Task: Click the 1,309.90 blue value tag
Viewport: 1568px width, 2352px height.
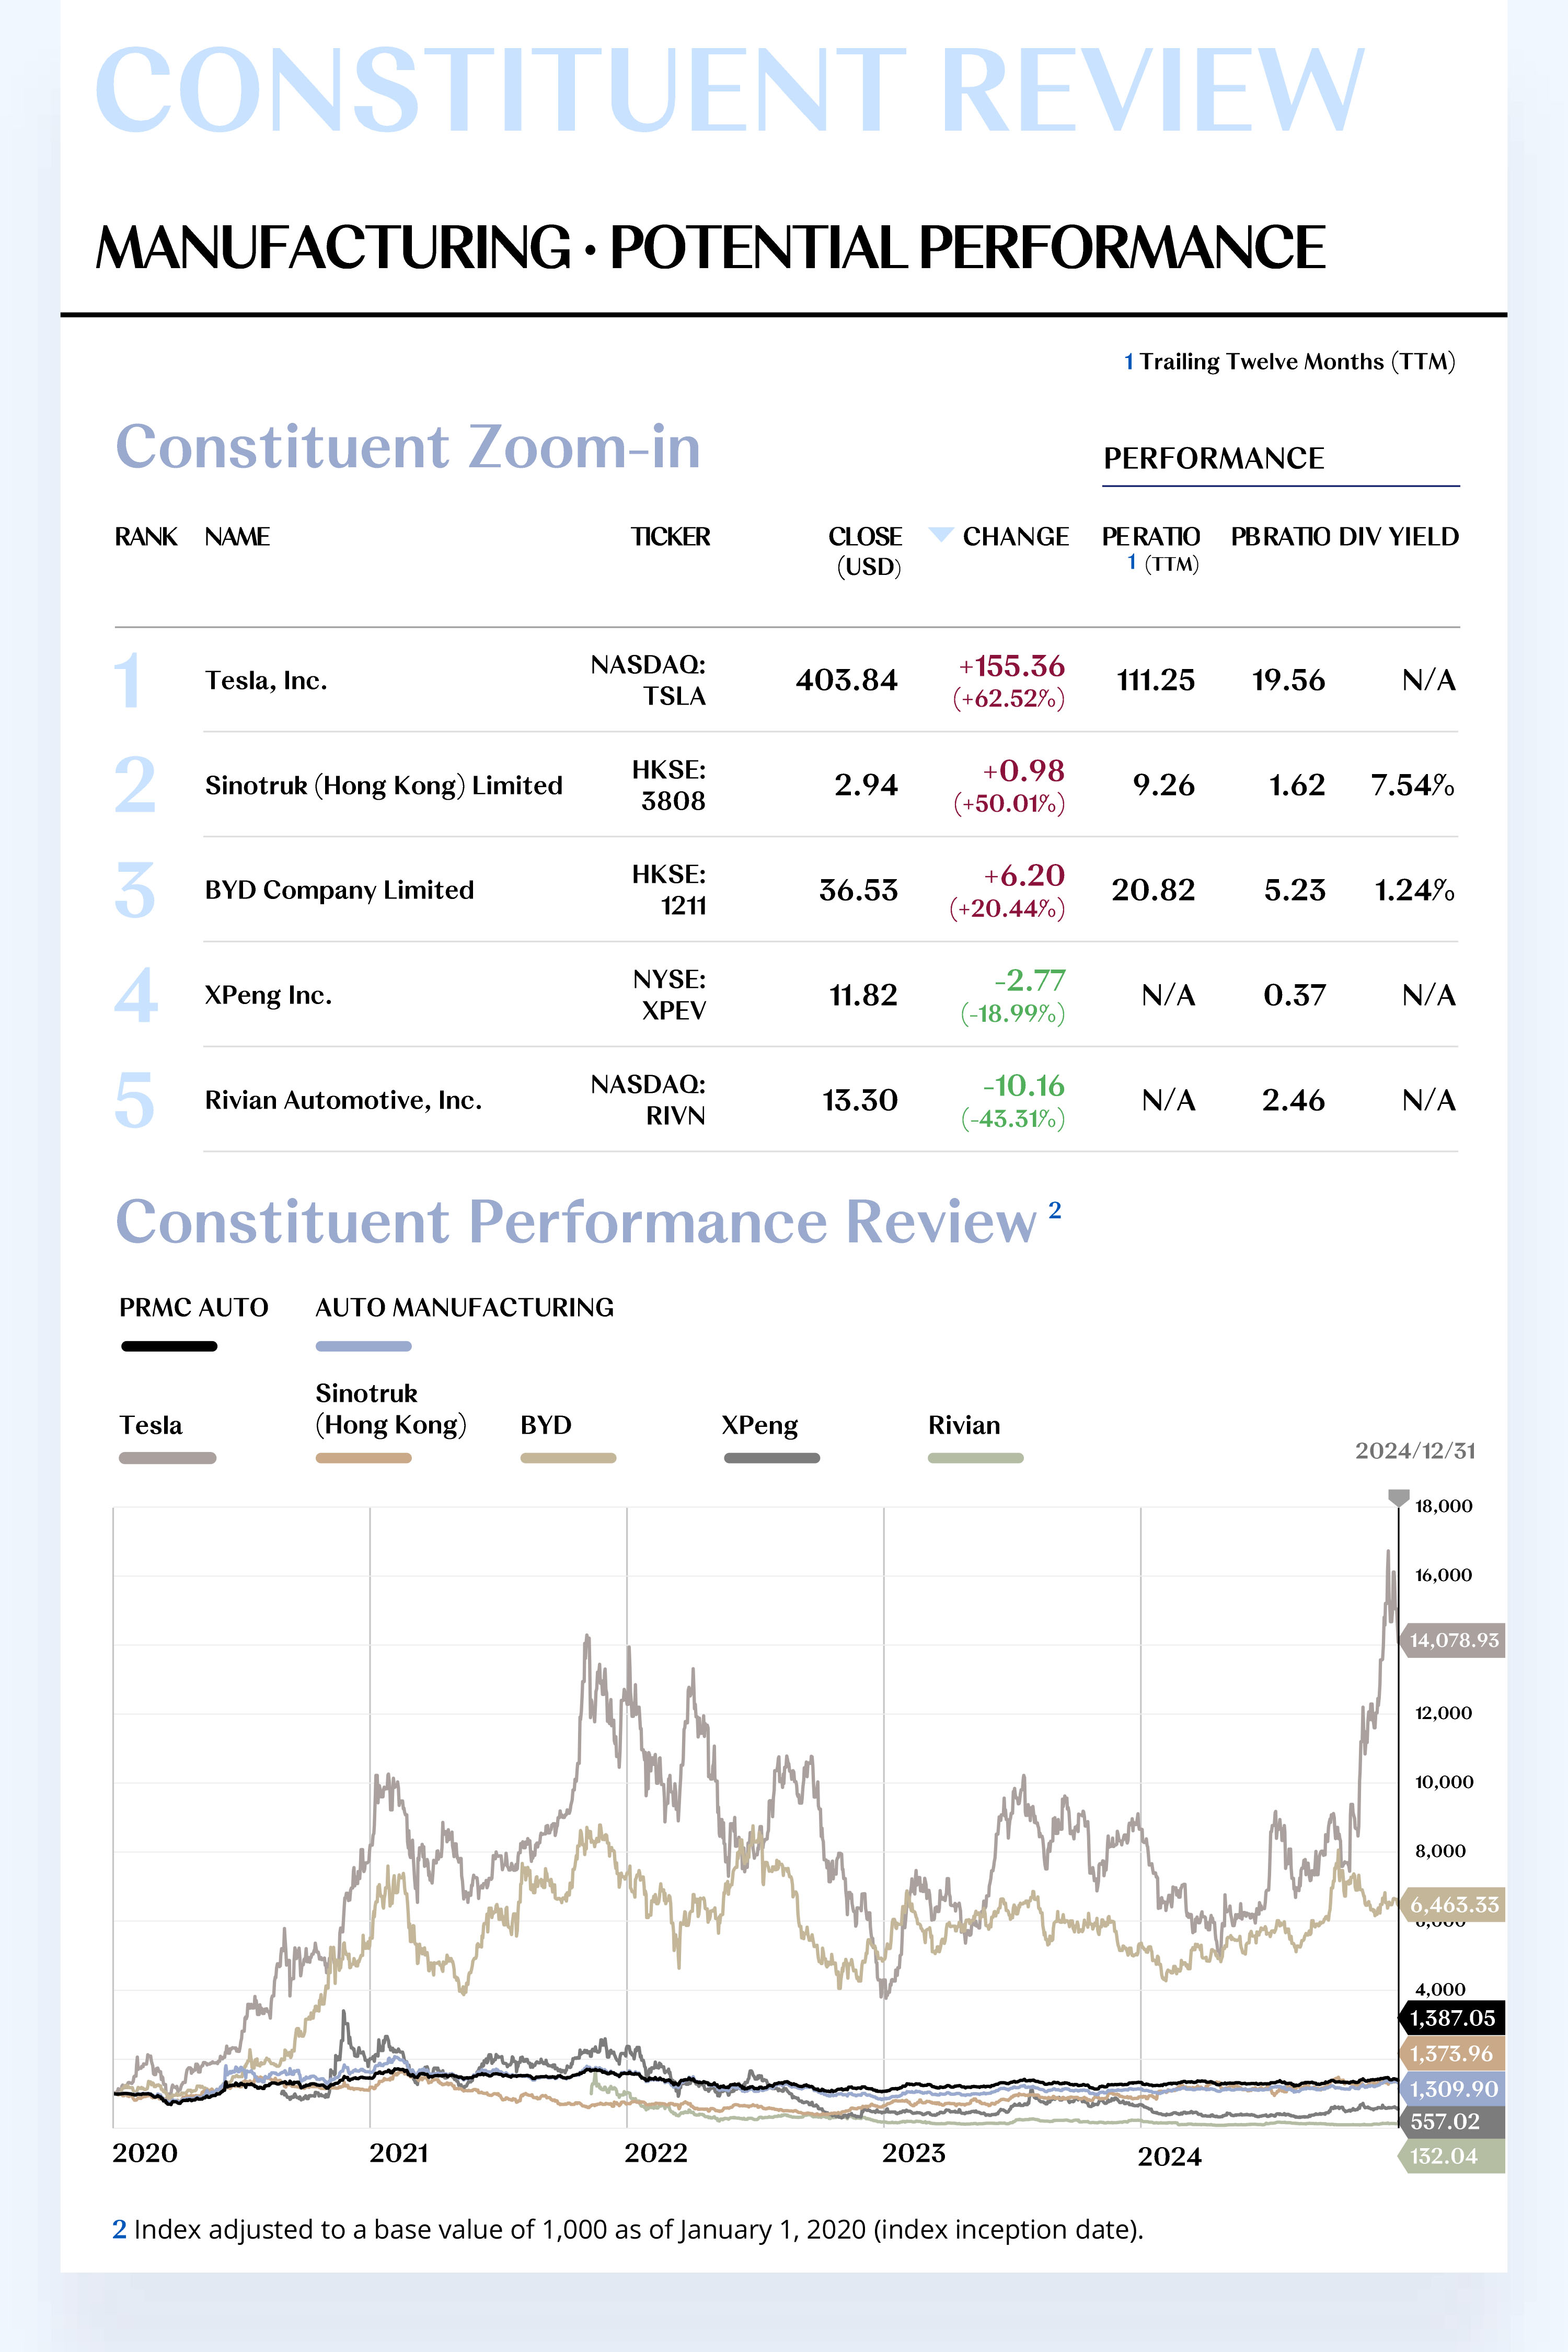Action: click(1452, 2088)
